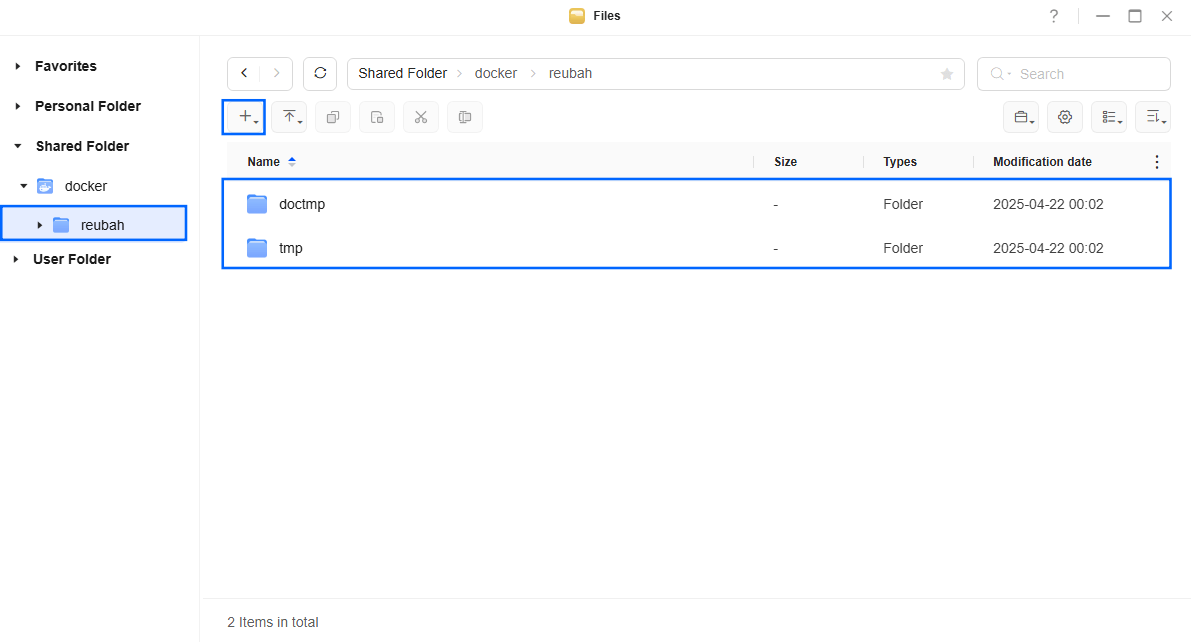Expand the reubah folder tree node
This screenshot has height=642, width=1191.
(x=40, y=225)
